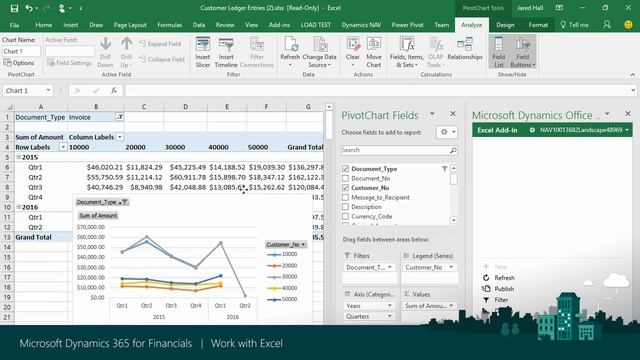The width and height of the screenshot is (640, 360).
Task: Open the Invoice filter dropdown in cell B1
Action: (x=120, y=117)
